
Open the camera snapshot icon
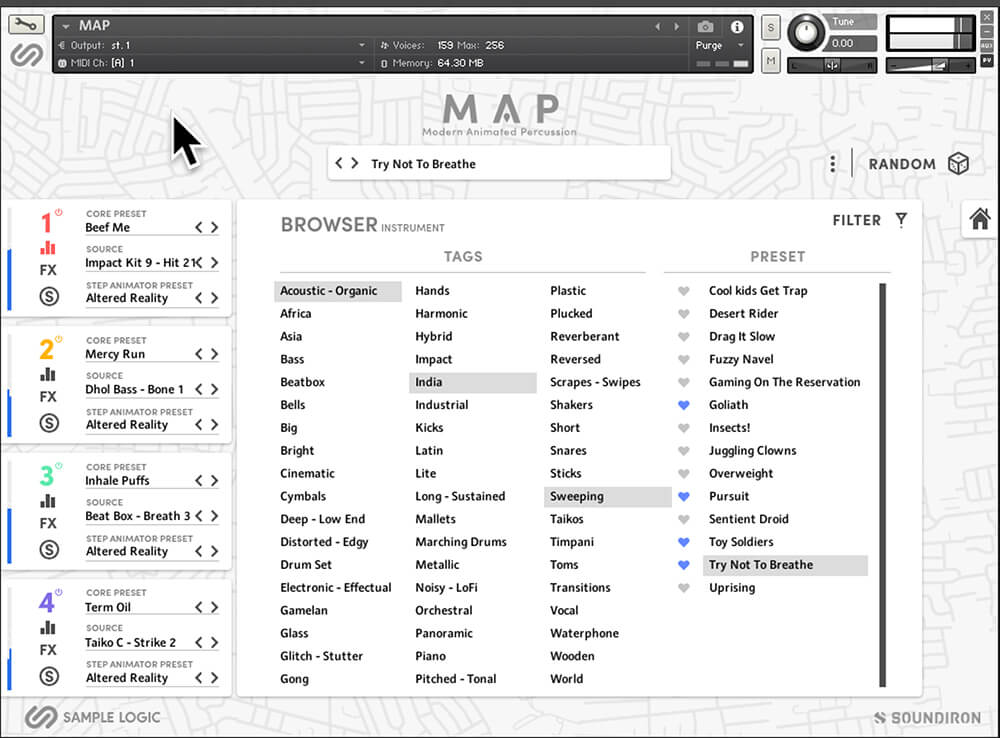click(706, 27)
